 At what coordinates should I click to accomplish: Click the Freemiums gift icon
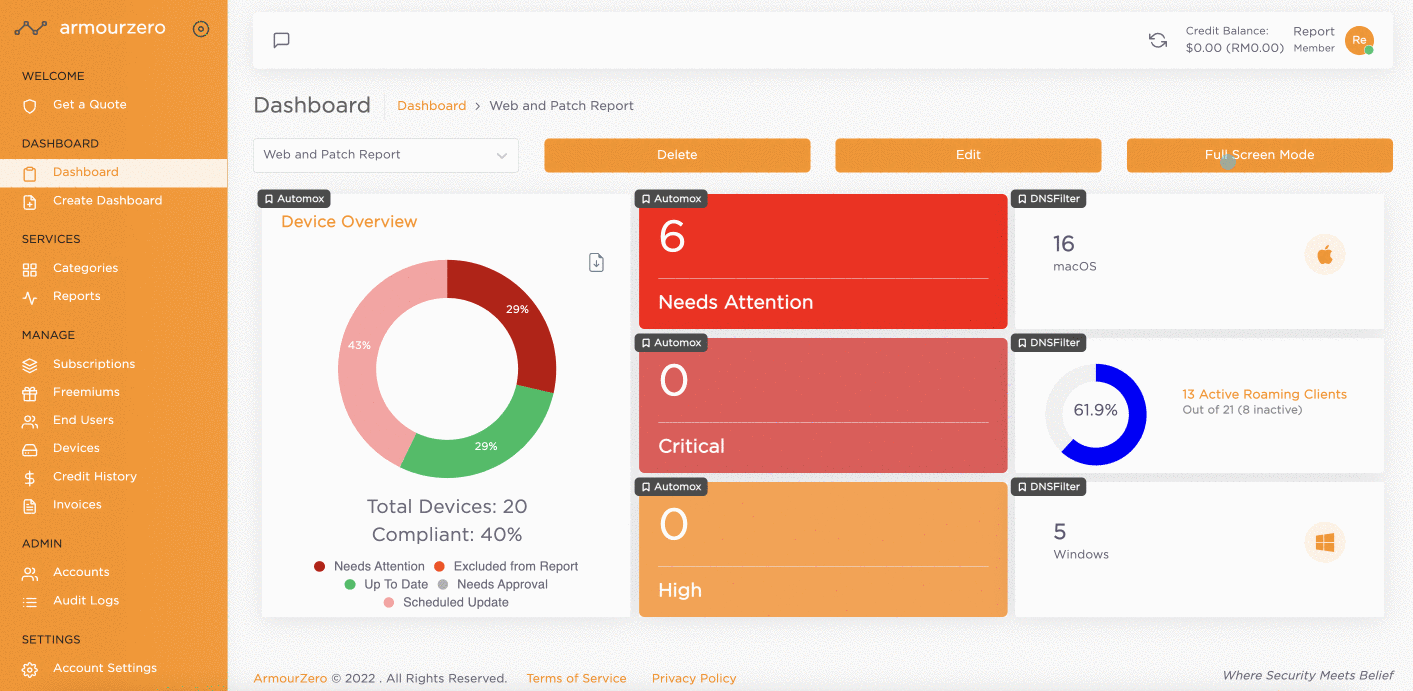point(30,393)
